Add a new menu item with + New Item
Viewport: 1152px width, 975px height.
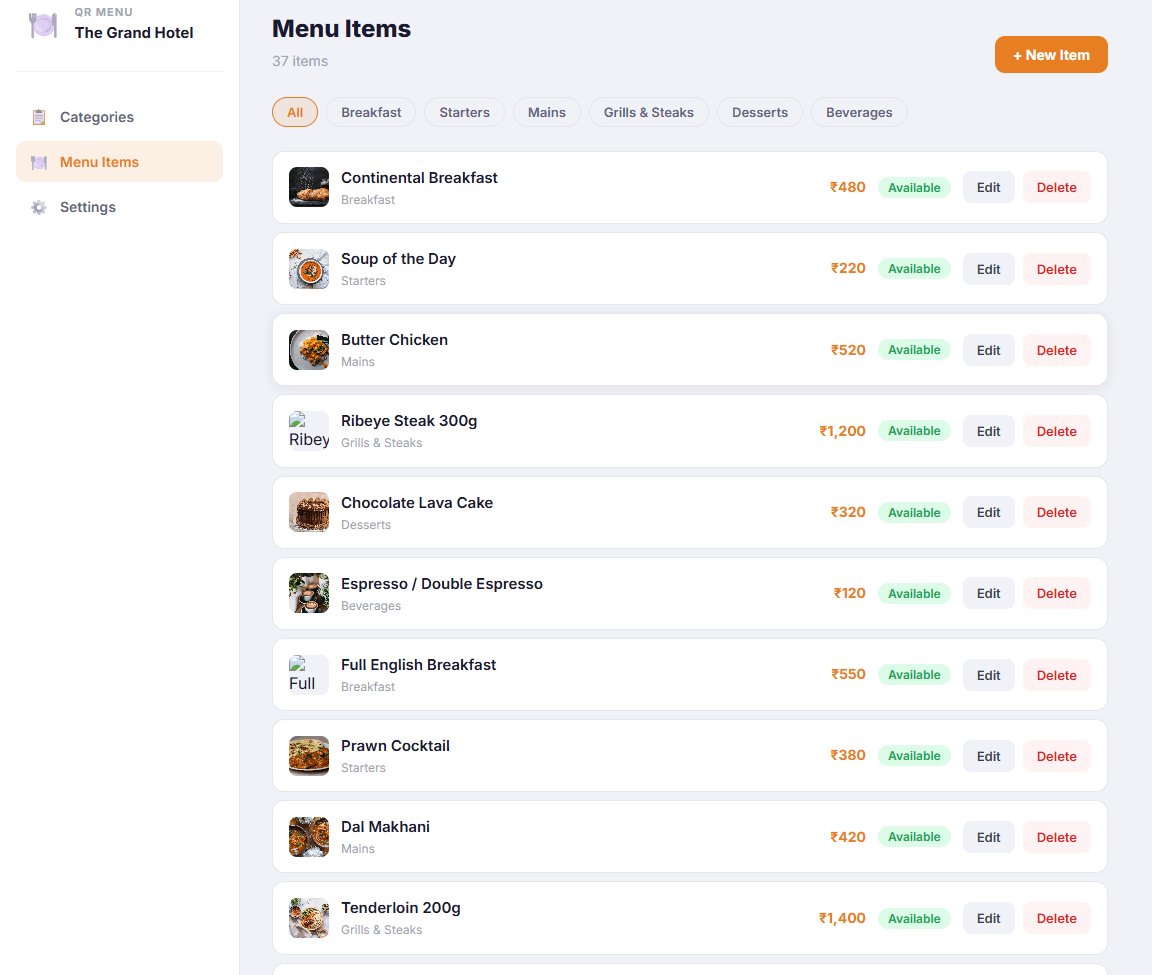coord(1051,55)
